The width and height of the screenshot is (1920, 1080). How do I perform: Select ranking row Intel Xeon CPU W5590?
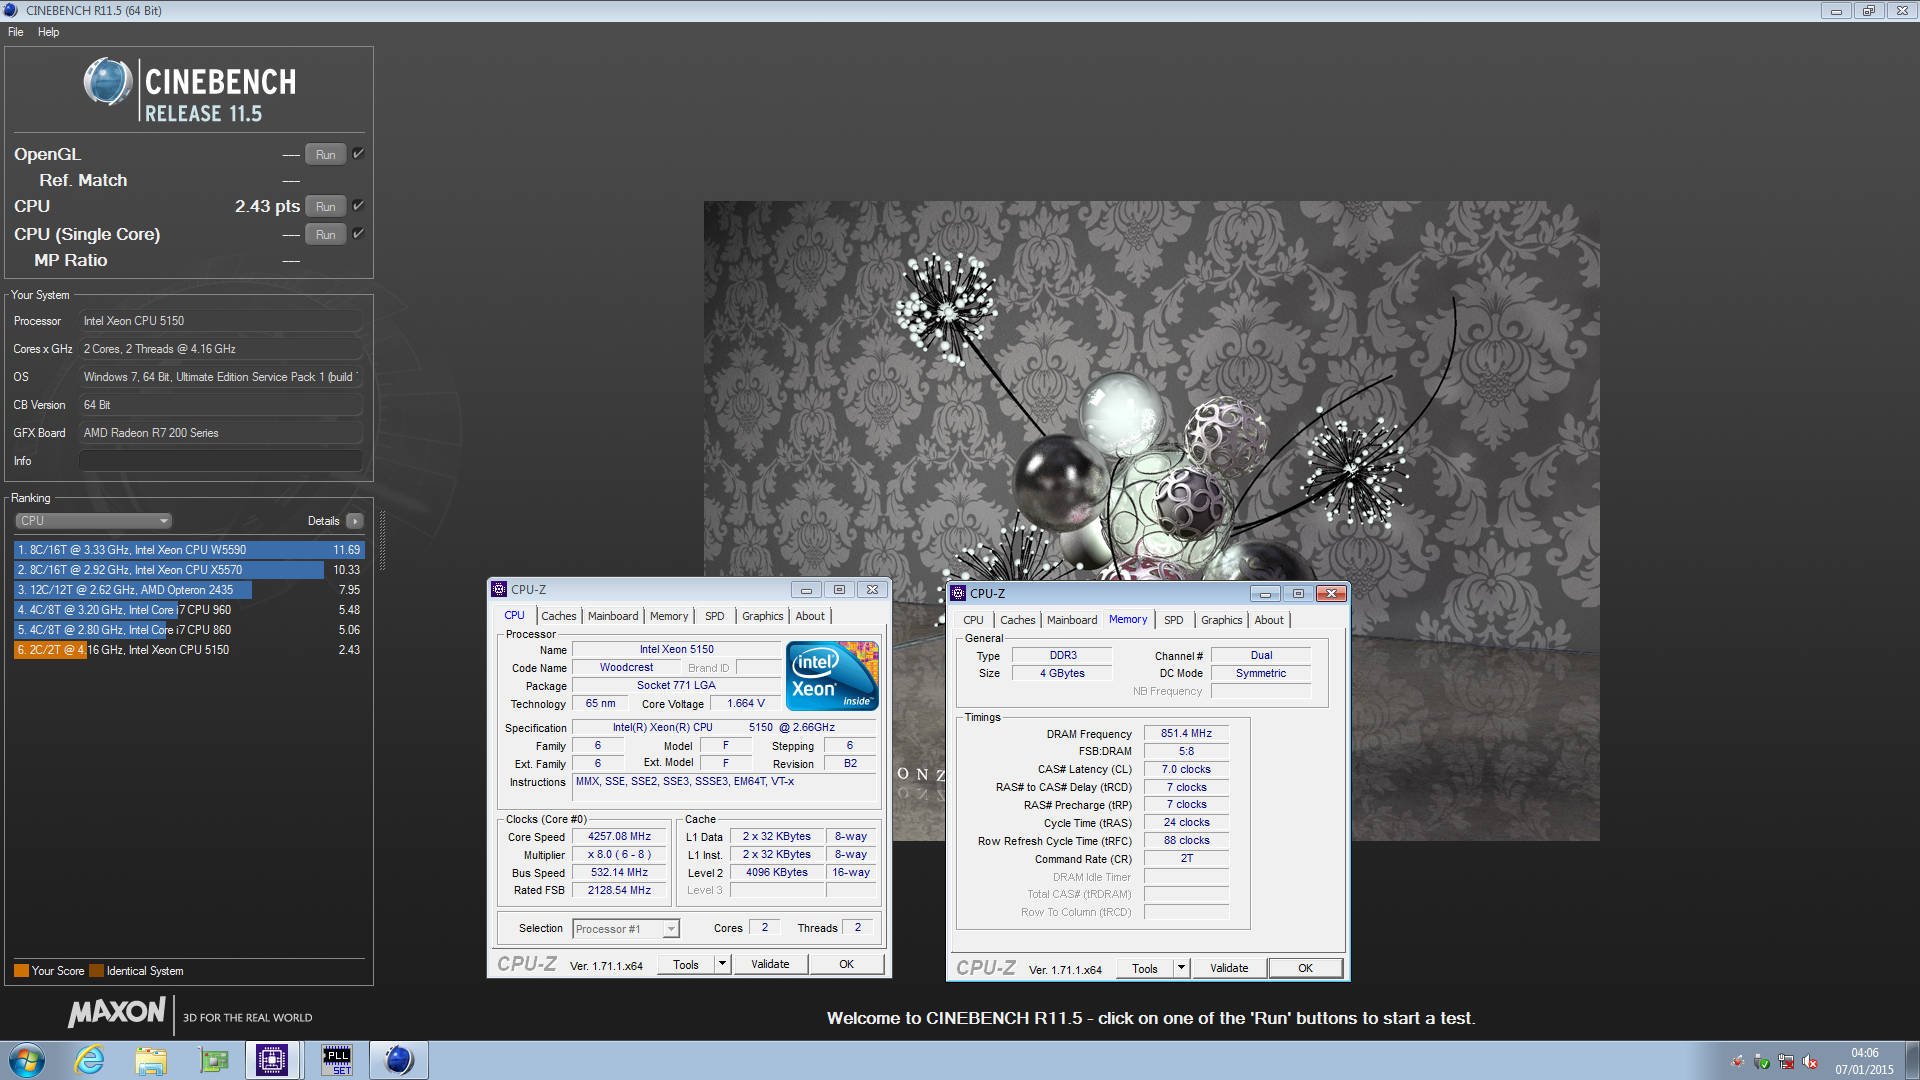[x=189, y=550]
